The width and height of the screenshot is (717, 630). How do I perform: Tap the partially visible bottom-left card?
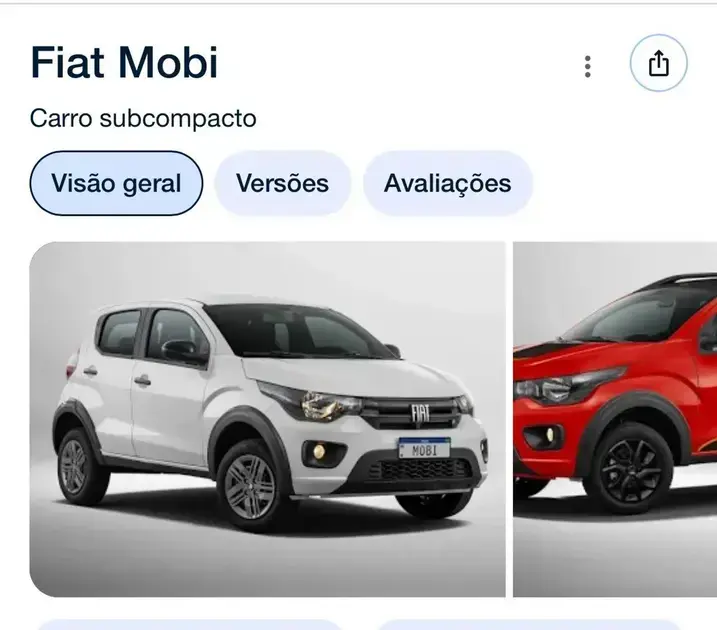tap(190, 625)
